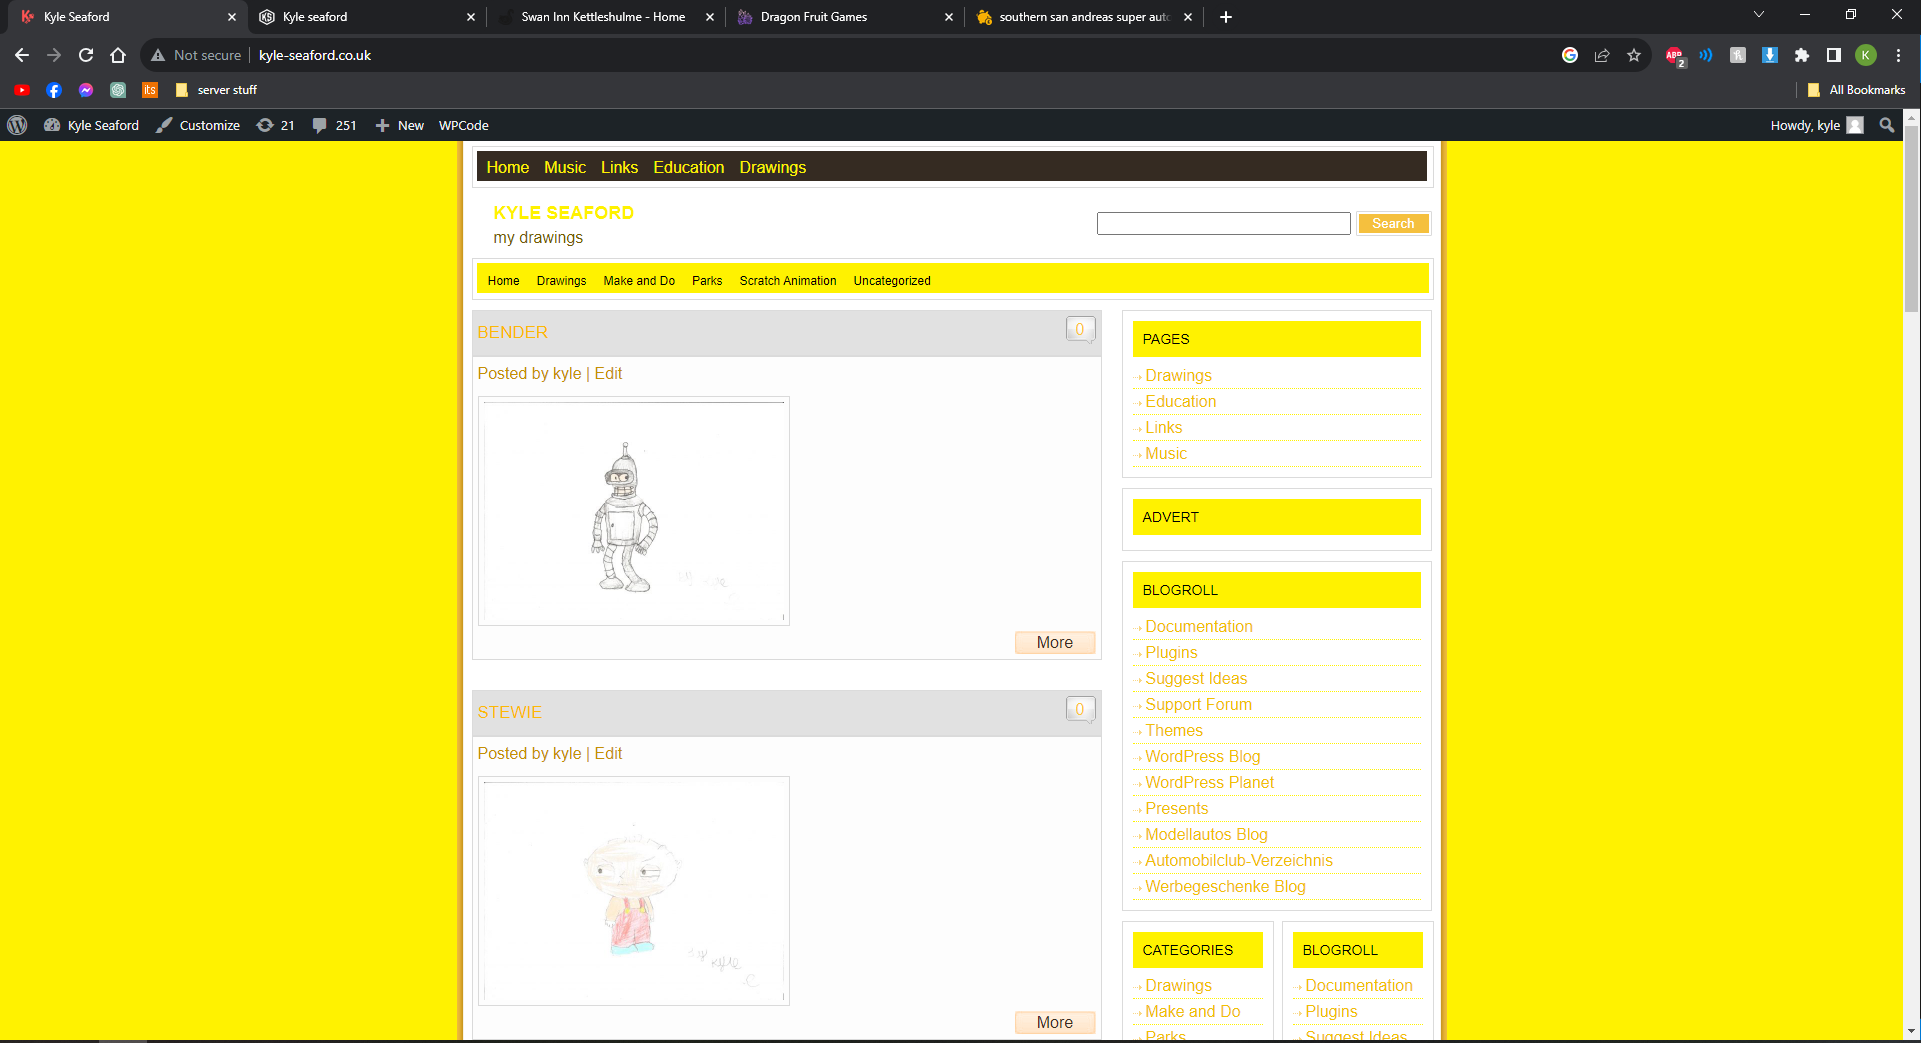Open the admin bar search magnifier

tap(1886, 125)
